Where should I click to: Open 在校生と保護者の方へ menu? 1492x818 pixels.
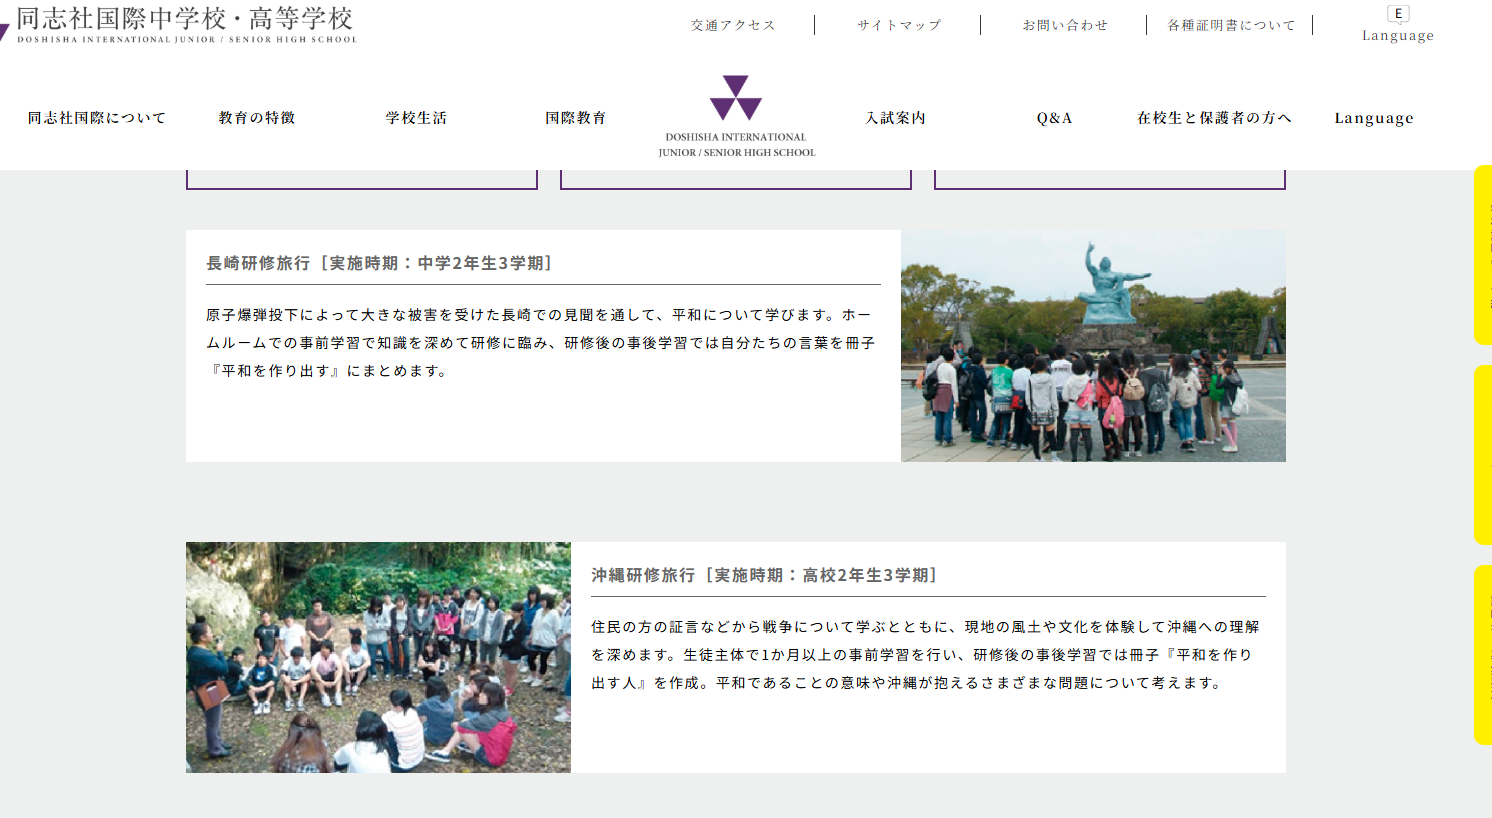coord(1214,118)
